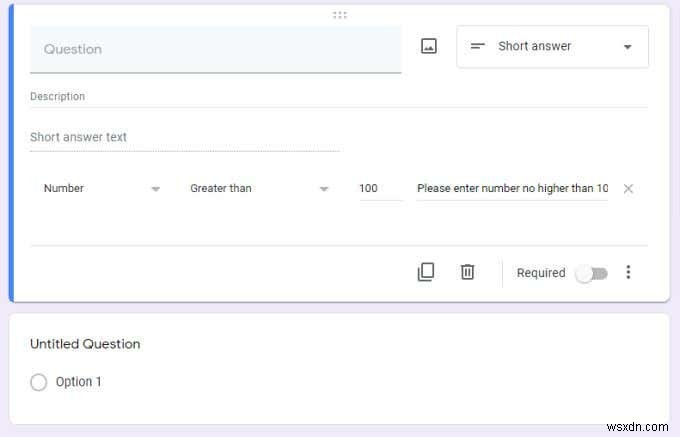Grab the drag handle dots at card top

pos(340,16)
